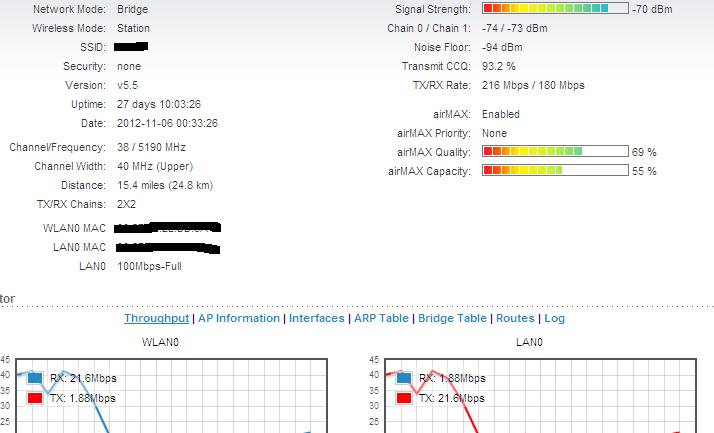Screen dimensions: 714x433
Task: Open the AP Information link
Action: [x=239, y=318]
